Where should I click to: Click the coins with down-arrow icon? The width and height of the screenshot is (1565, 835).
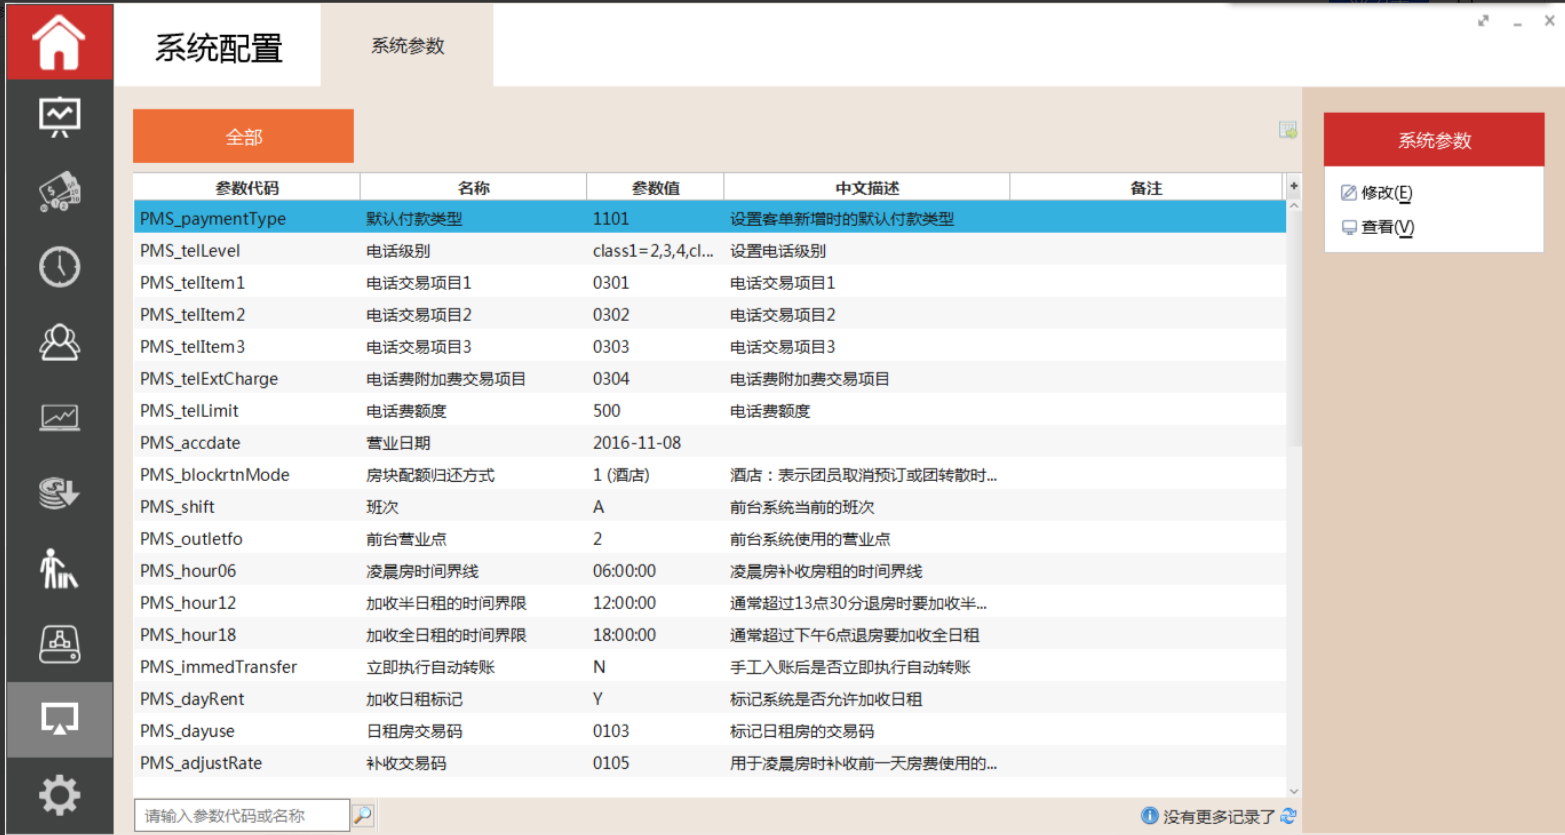59,493
